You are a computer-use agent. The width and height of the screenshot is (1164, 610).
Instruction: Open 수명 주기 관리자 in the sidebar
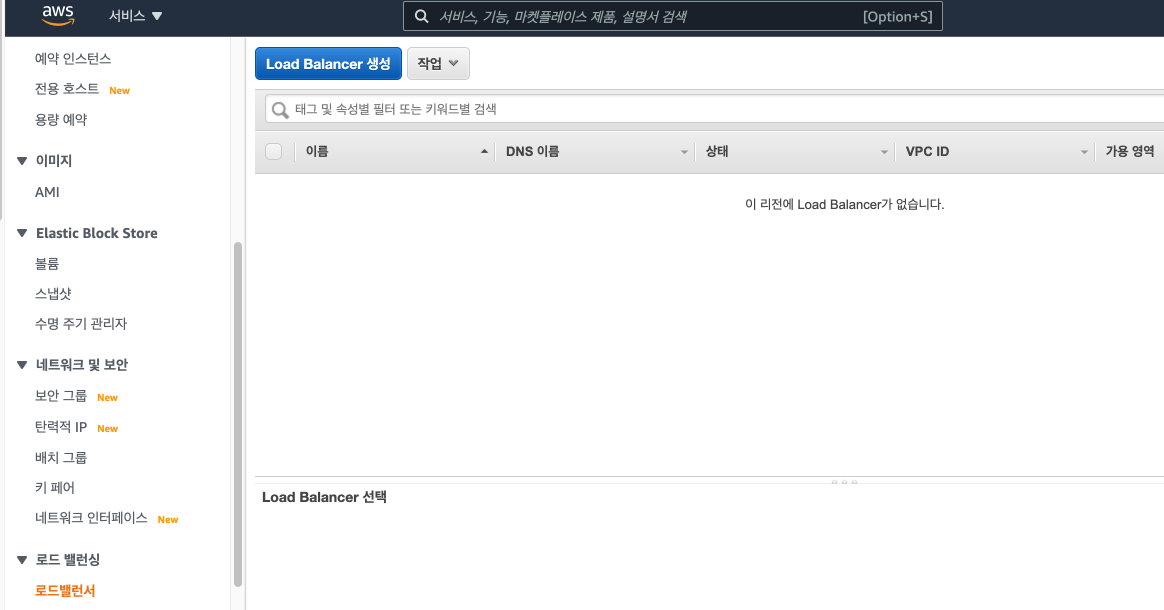point(81,324)
